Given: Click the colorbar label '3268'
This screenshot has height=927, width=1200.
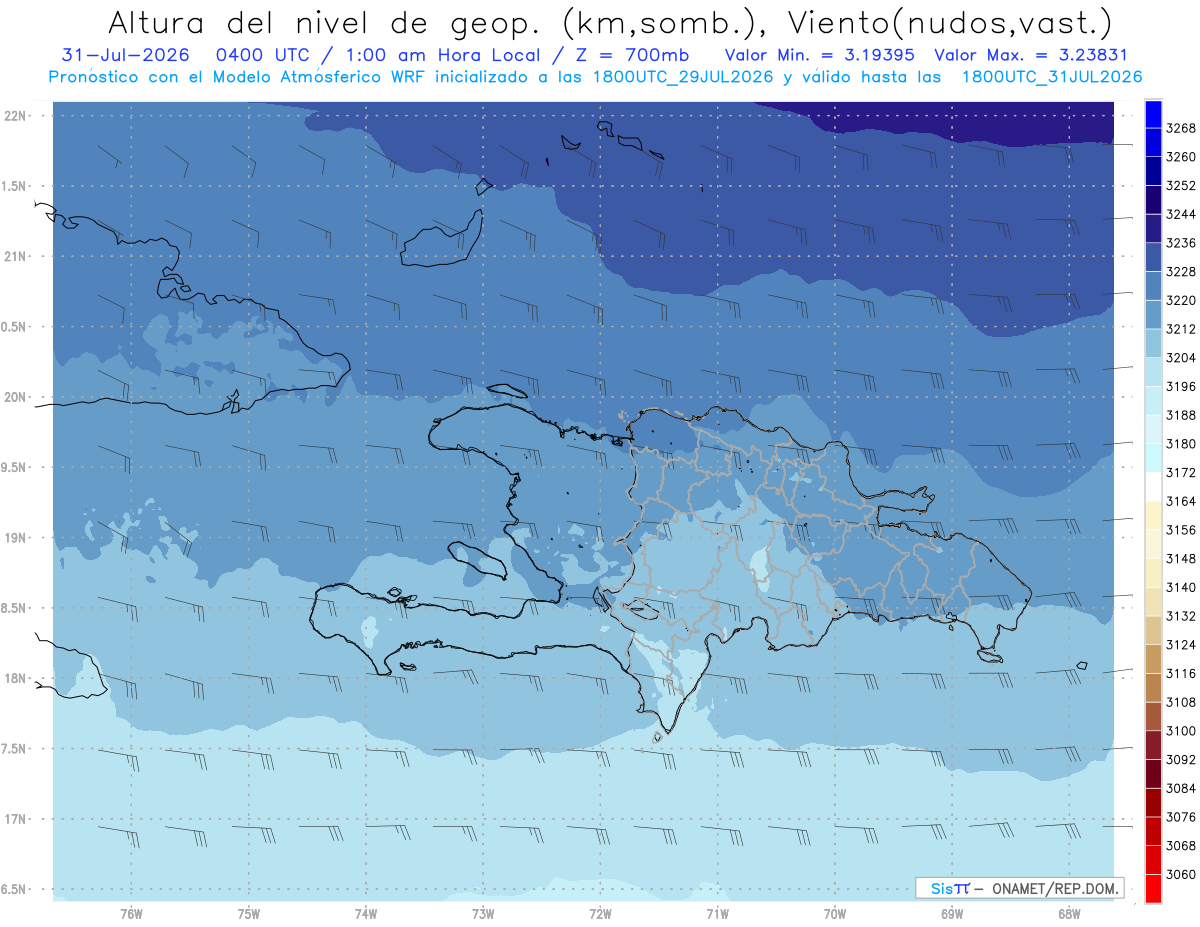Looking at the screenshot, I should tap(1181, 128).
